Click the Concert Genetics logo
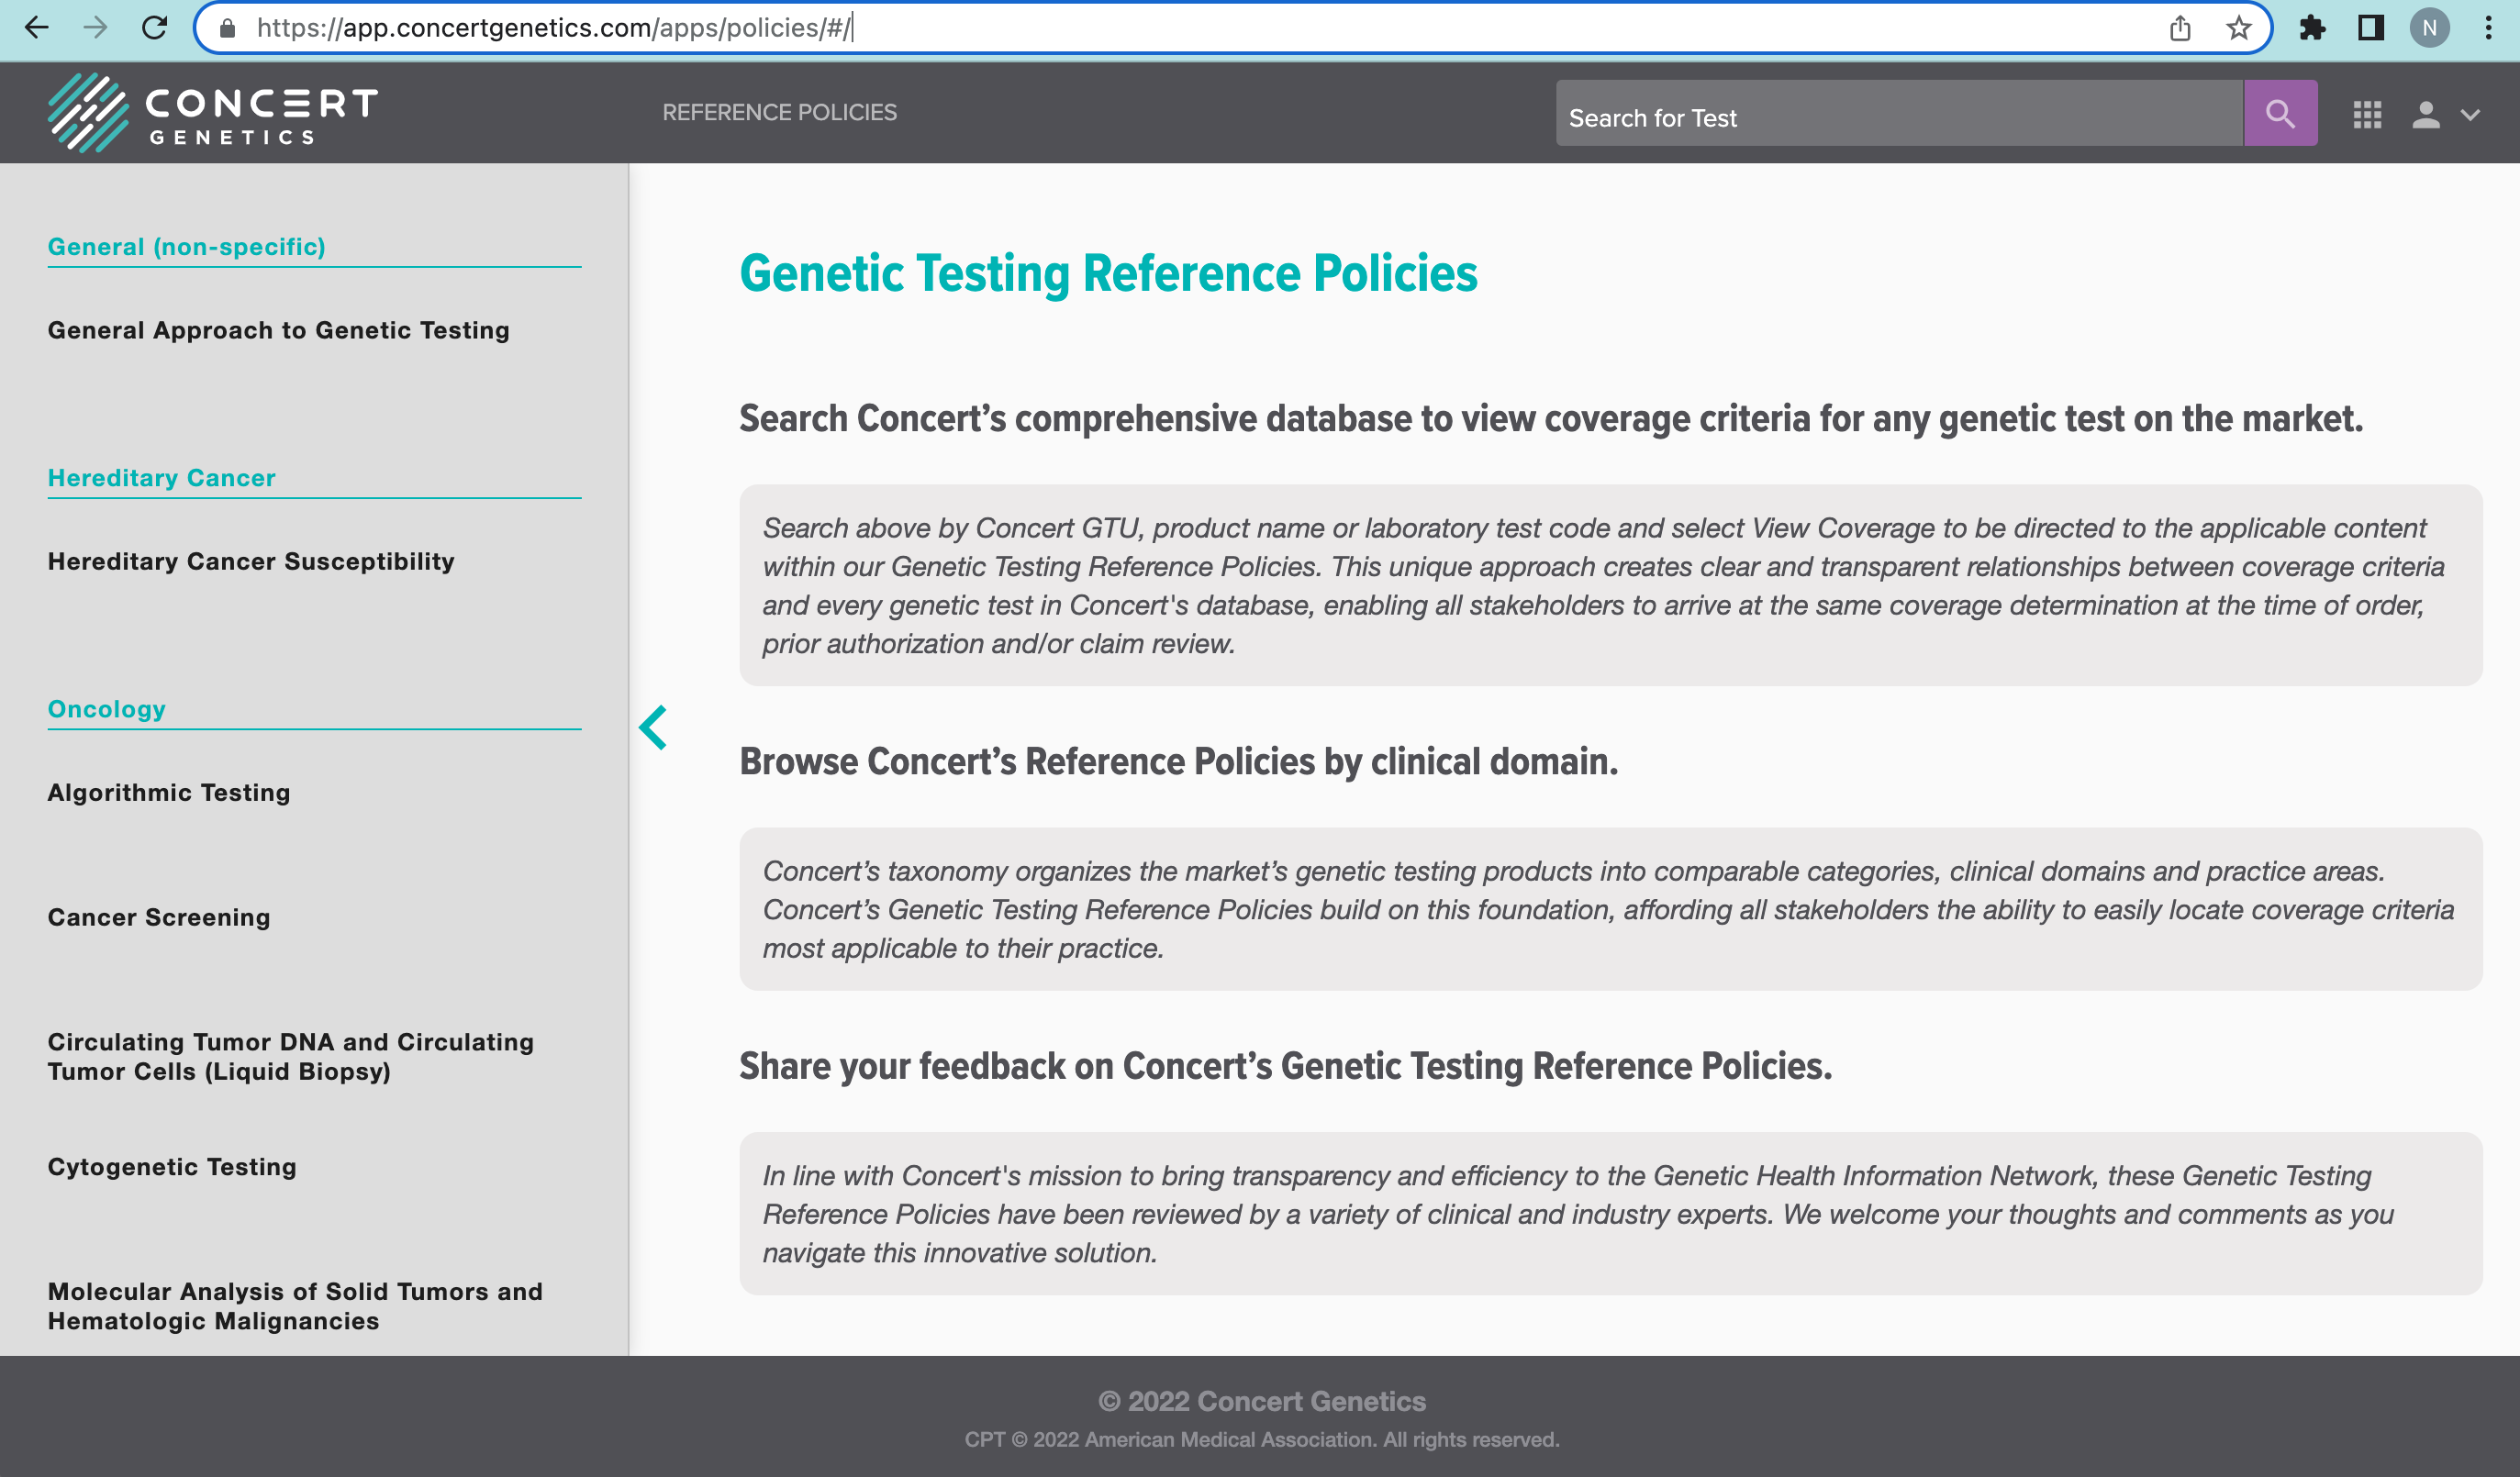 coord(213,112)
